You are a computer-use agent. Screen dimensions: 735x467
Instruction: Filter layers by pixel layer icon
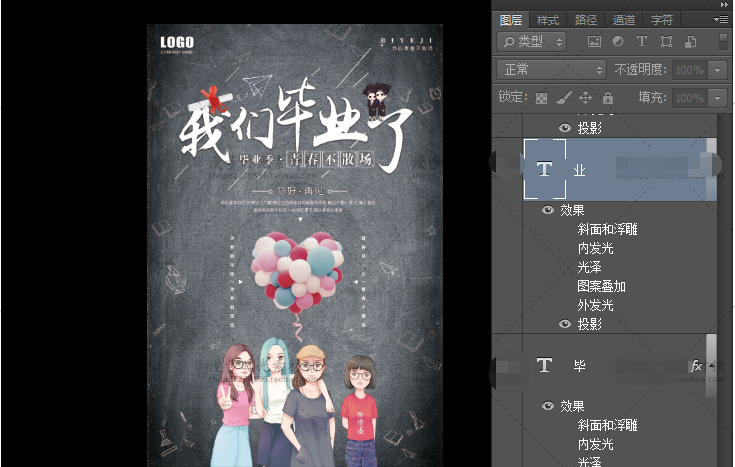[x=594, y=42]
